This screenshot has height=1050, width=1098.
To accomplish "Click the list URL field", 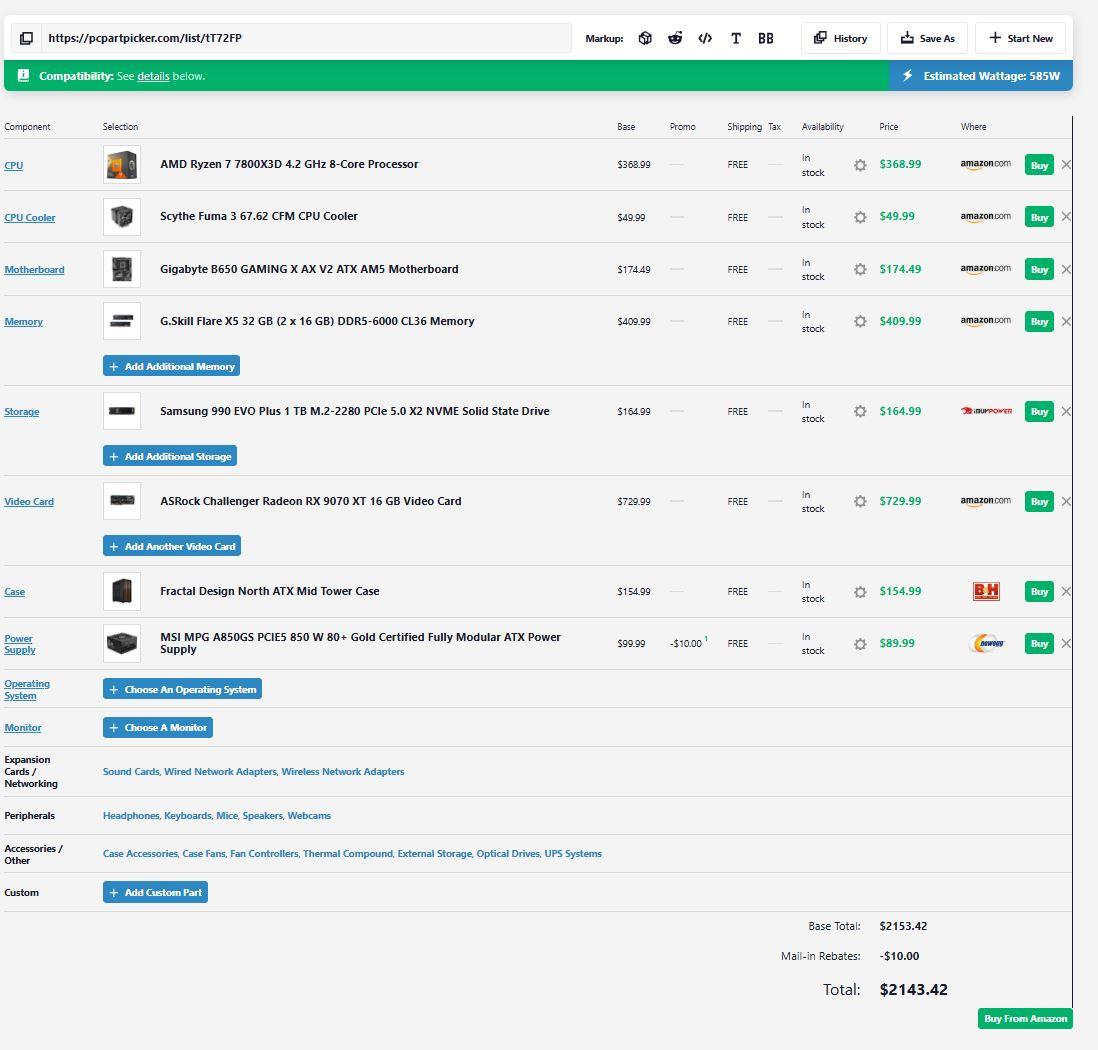I will (307, 38).
